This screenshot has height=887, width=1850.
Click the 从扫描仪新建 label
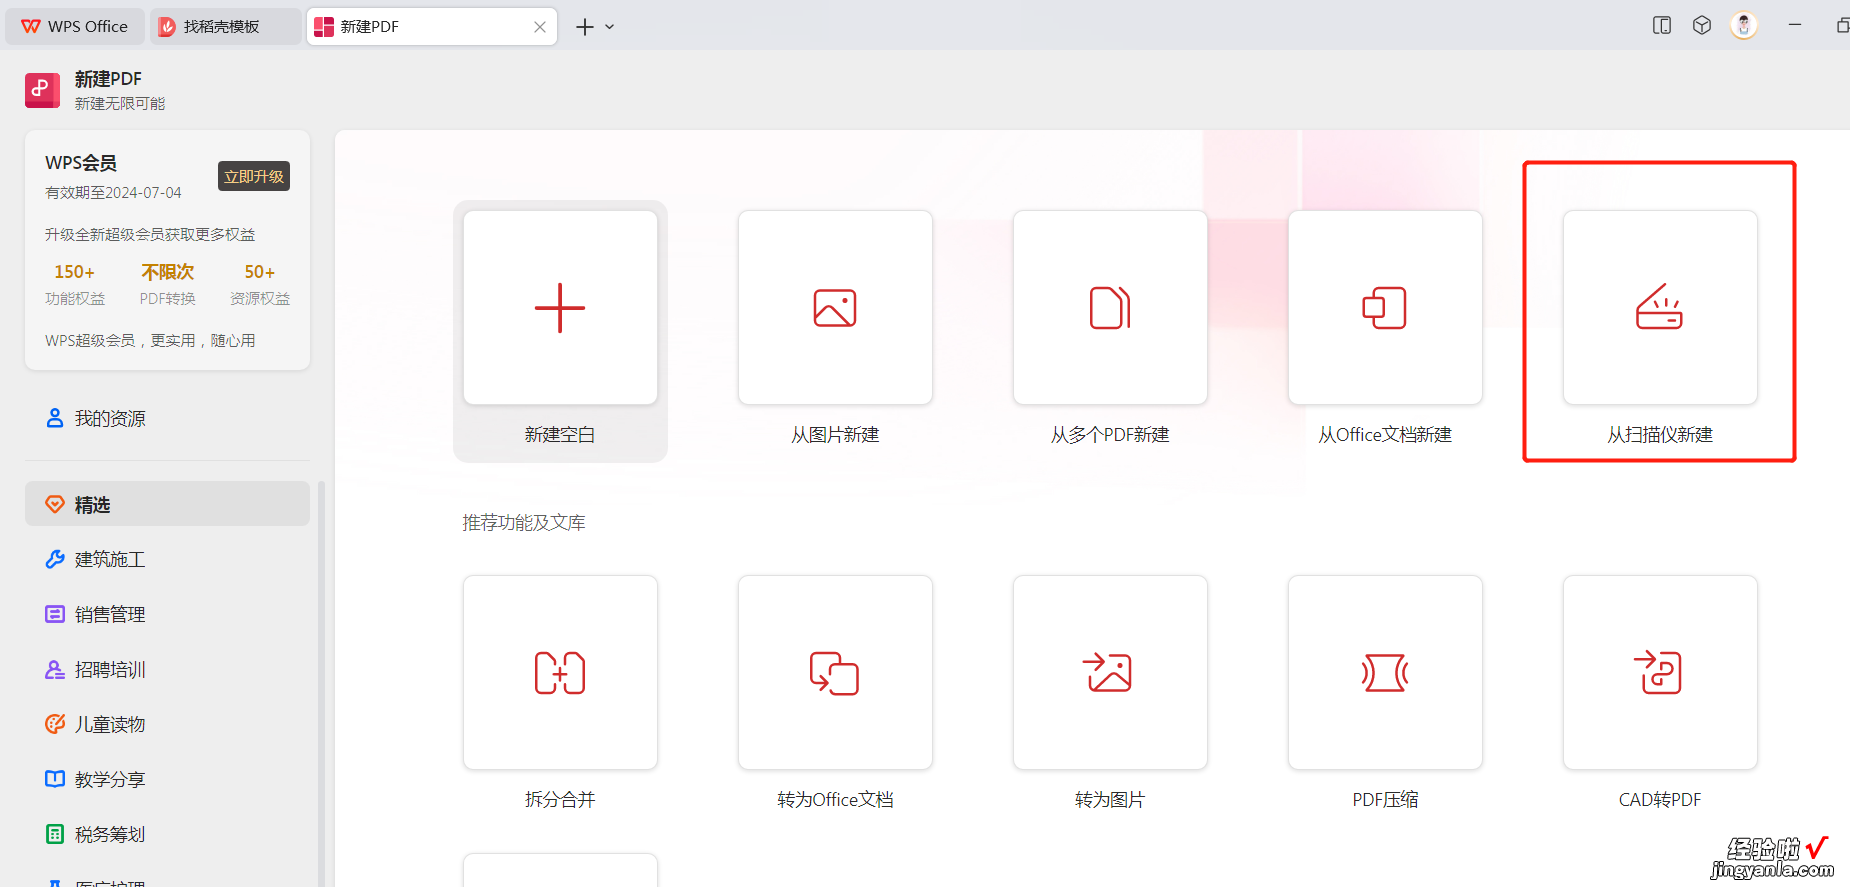point(1660,435)
